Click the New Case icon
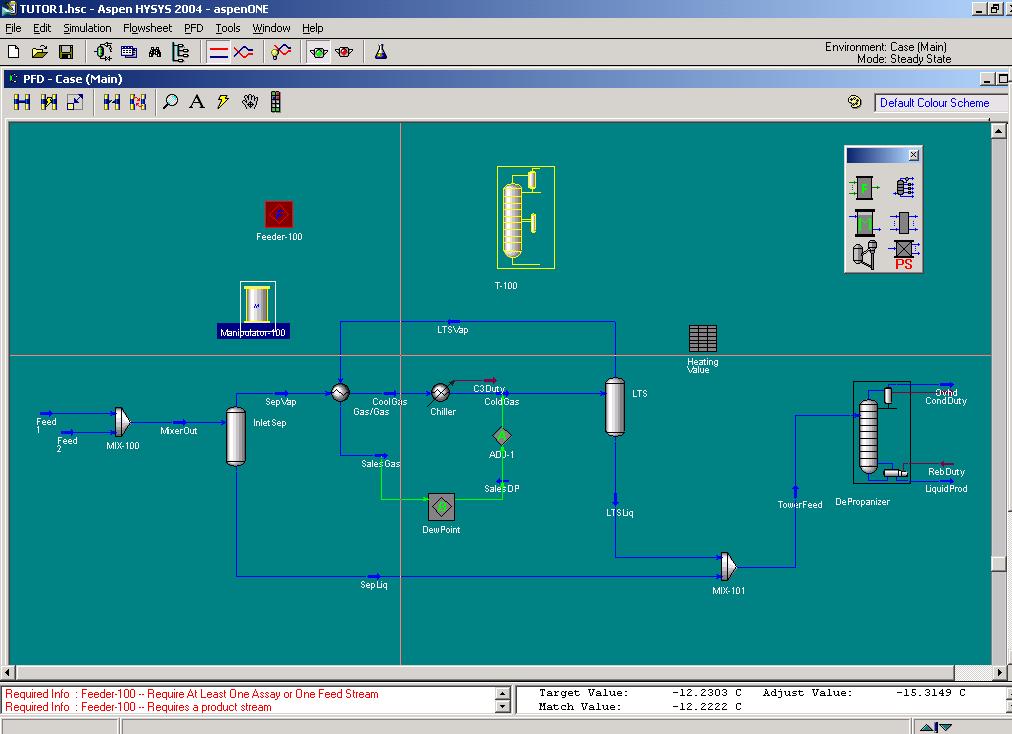The image size is (1012, 734). (14, 52)
